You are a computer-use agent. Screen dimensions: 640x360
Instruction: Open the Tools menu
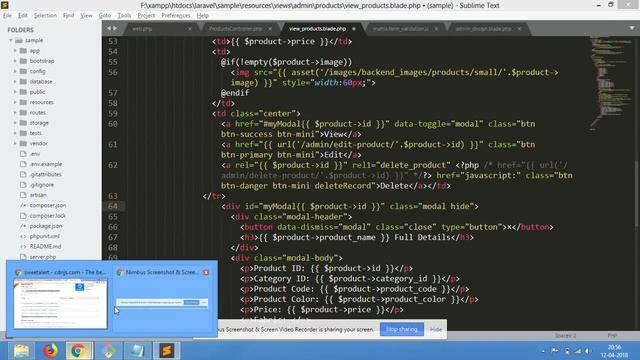point(124,16)
